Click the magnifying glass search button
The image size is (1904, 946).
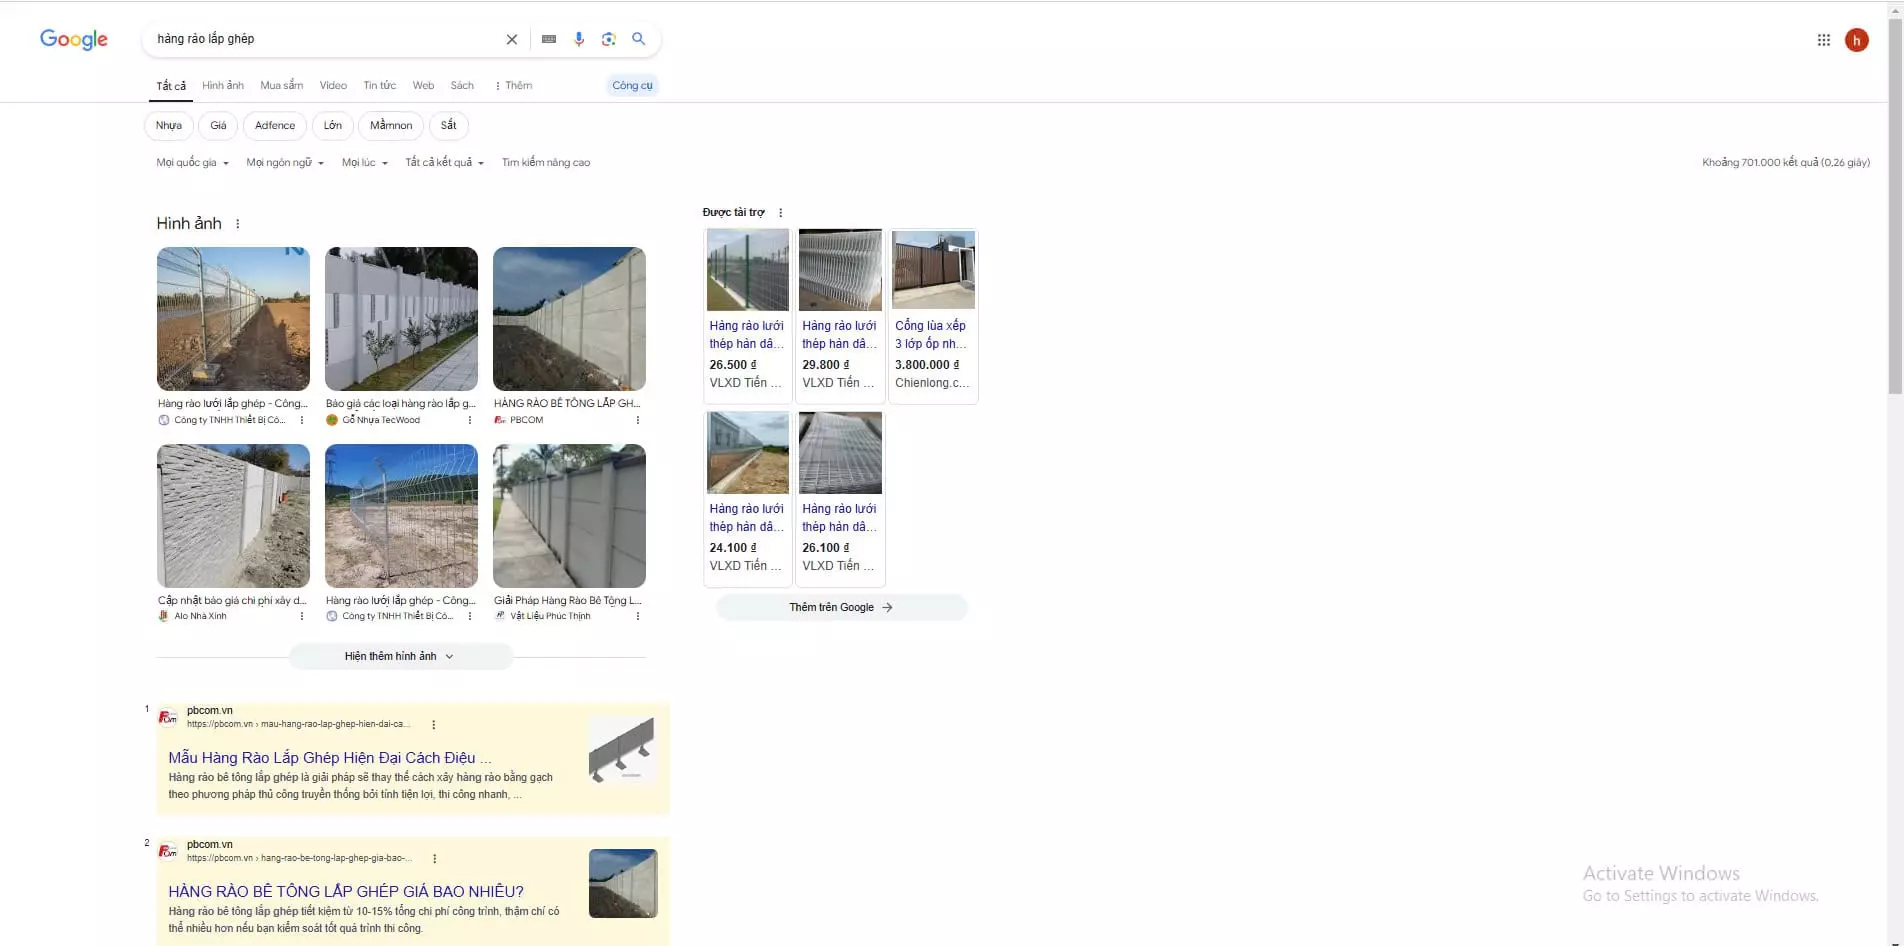click(x=638, y=39)
